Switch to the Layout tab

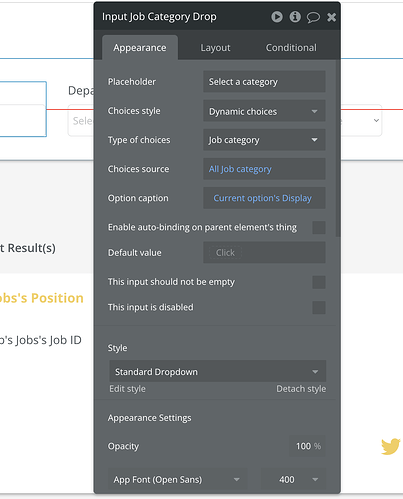tap(215, 48)
